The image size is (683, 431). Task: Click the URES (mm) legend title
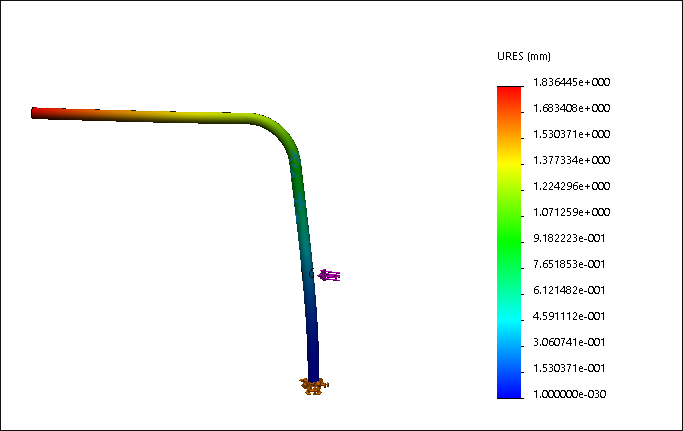pos(524,56)
